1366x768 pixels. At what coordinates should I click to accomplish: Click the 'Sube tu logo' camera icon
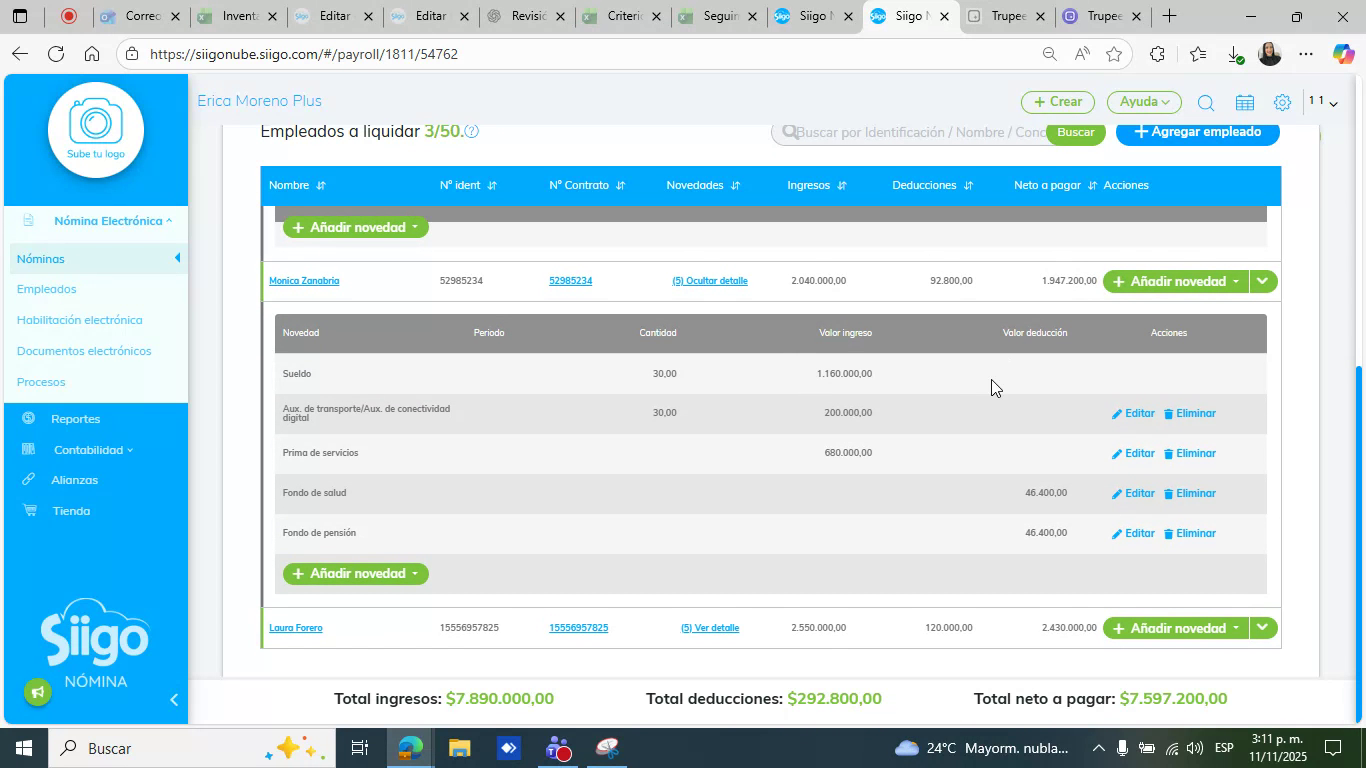click(96, 130)
